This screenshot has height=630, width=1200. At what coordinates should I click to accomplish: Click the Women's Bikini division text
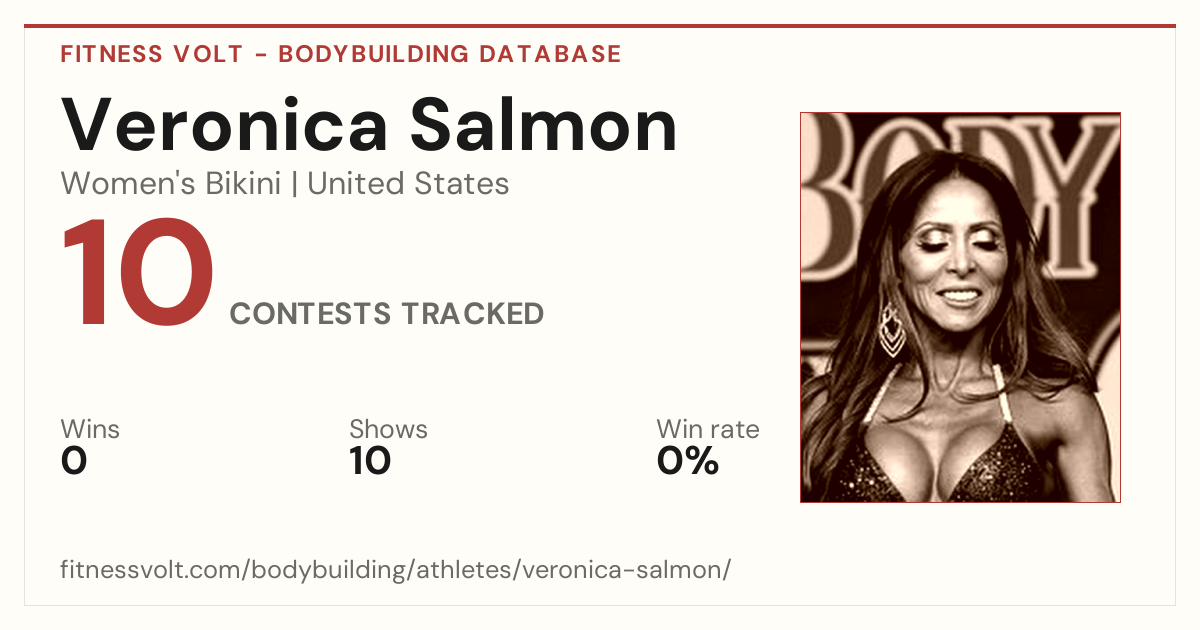pyautogui.click(x=171, y=184)
